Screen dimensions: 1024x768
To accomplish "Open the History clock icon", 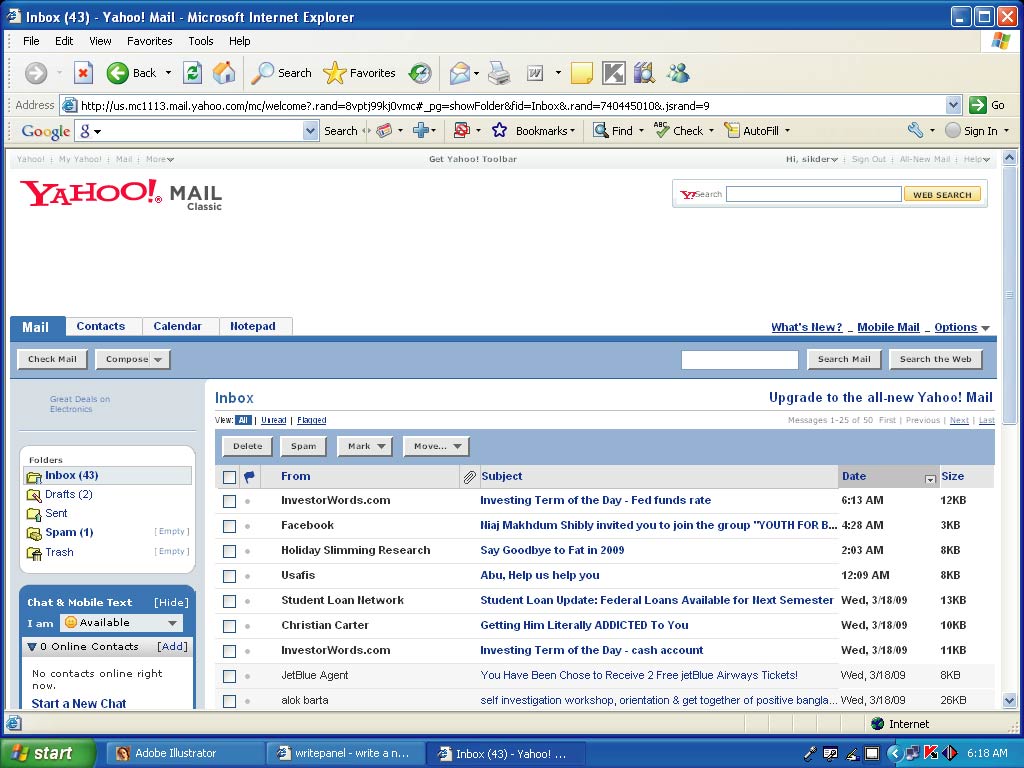I will [420, 73].
